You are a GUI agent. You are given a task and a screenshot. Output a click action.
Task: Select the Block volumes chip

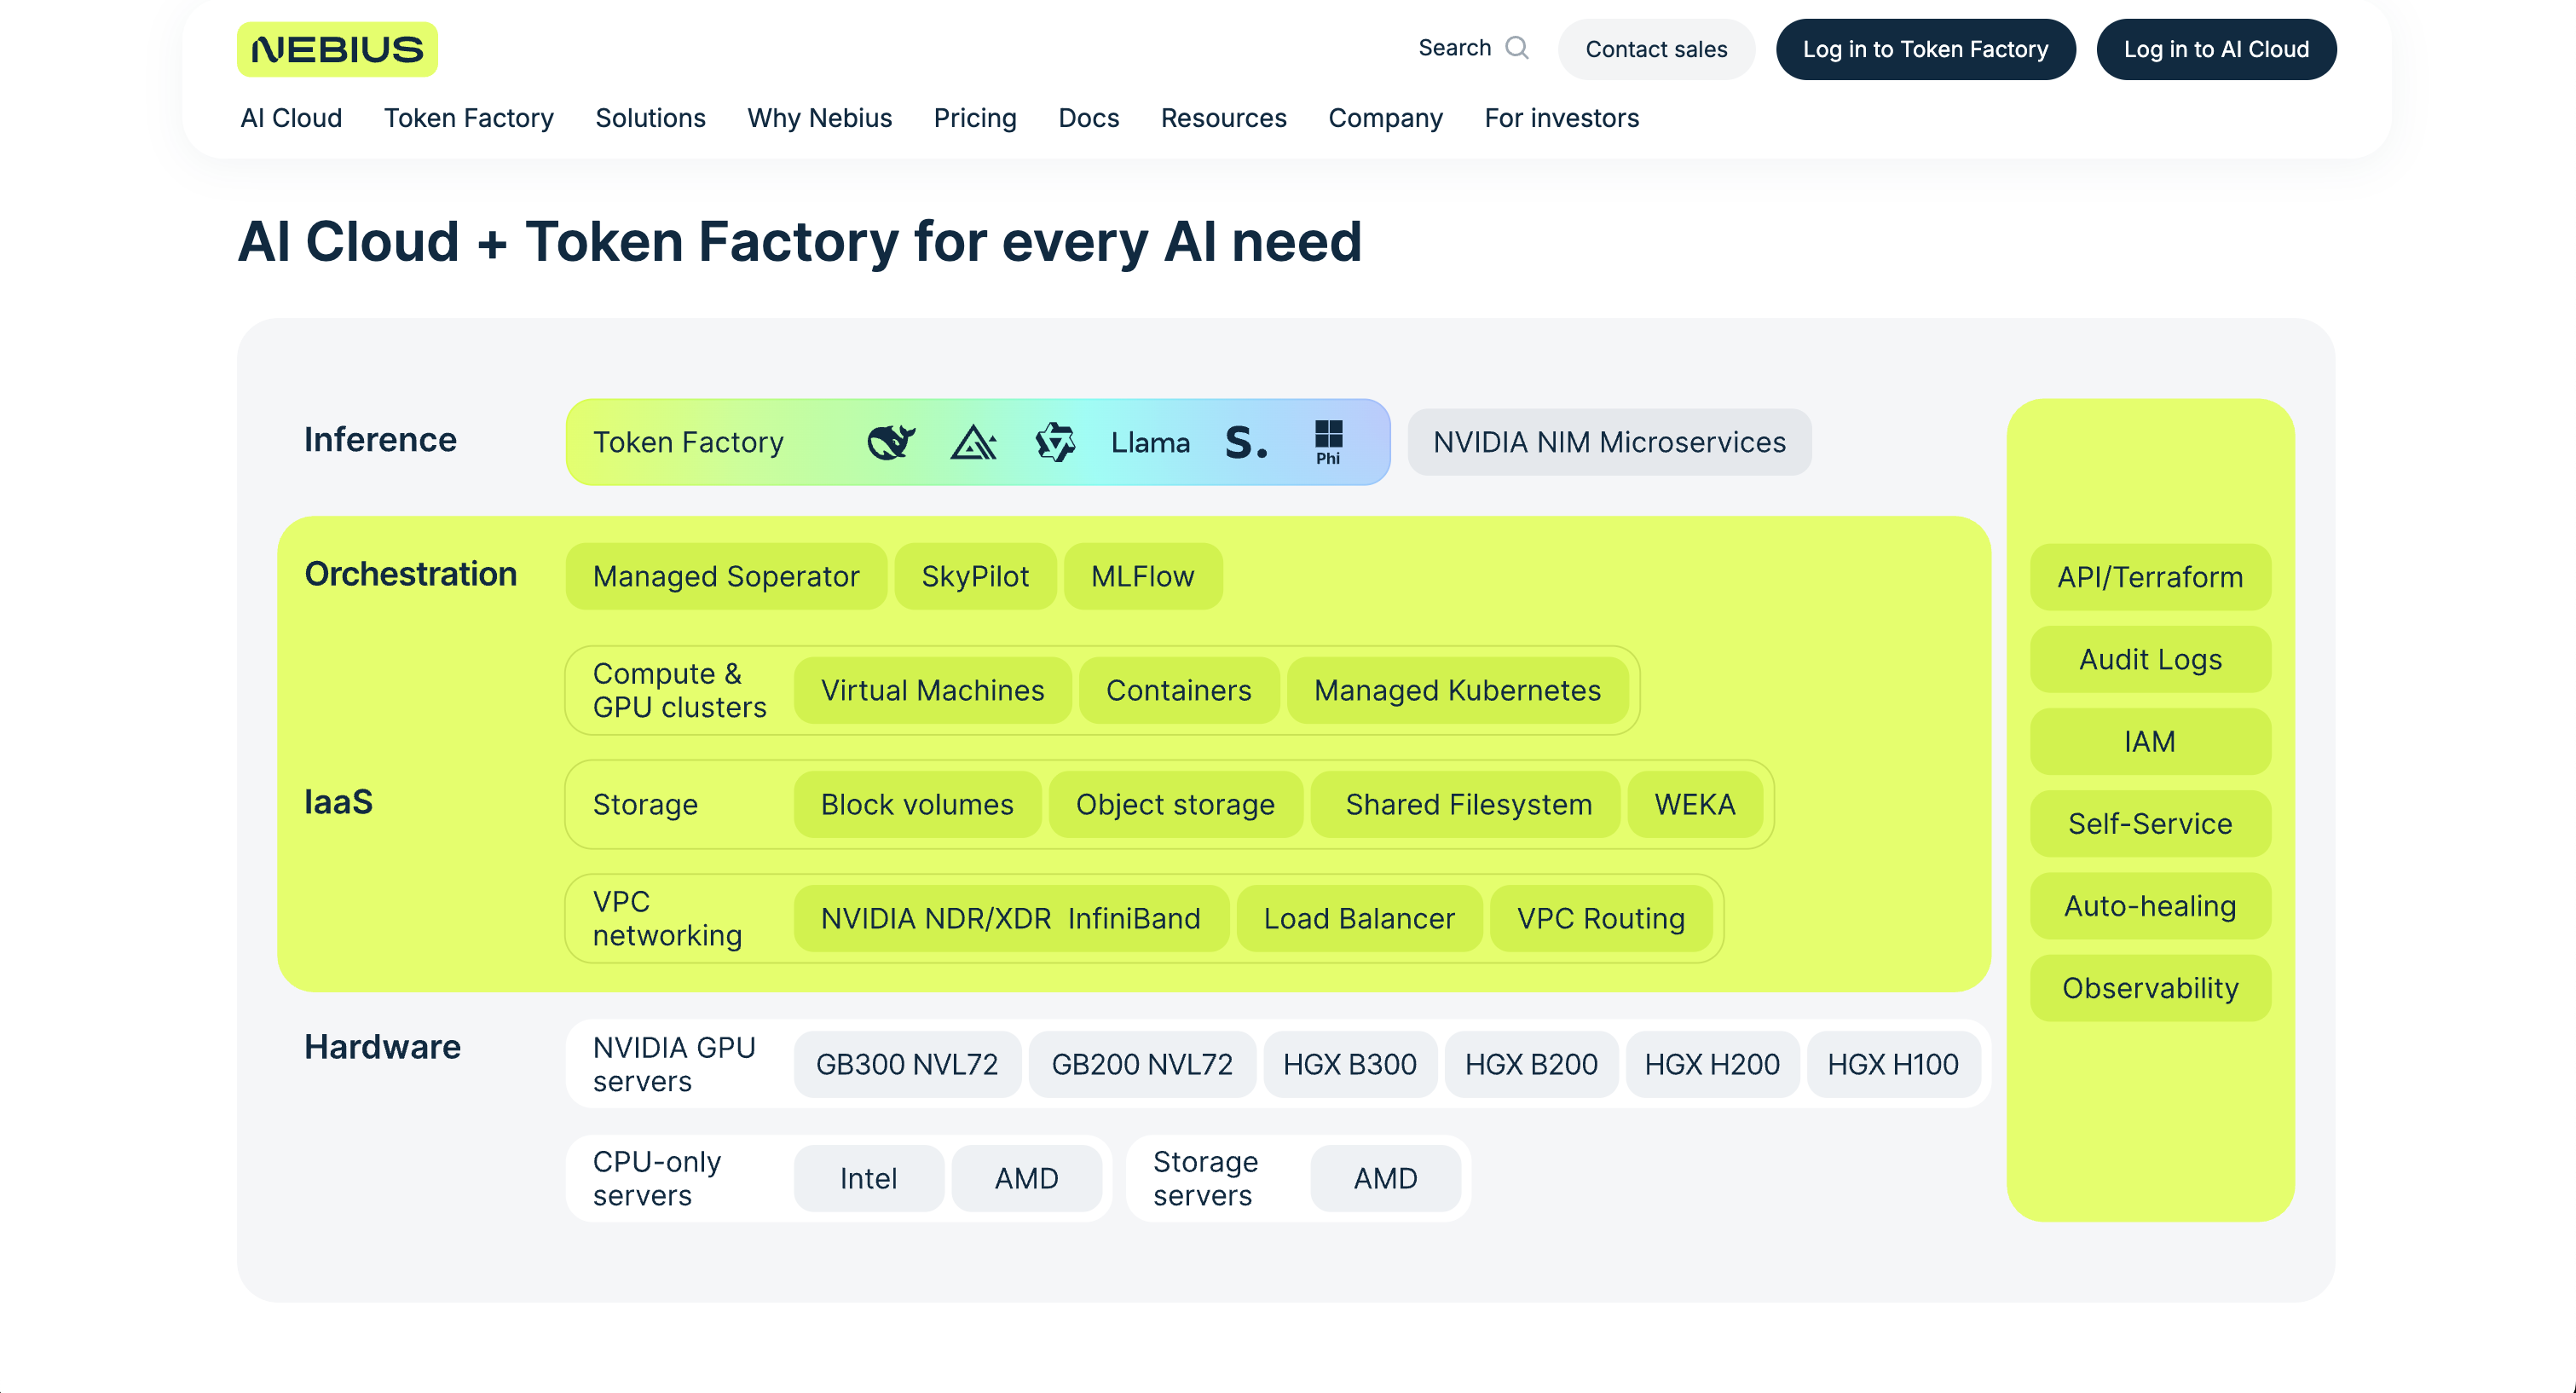point(917,804)
